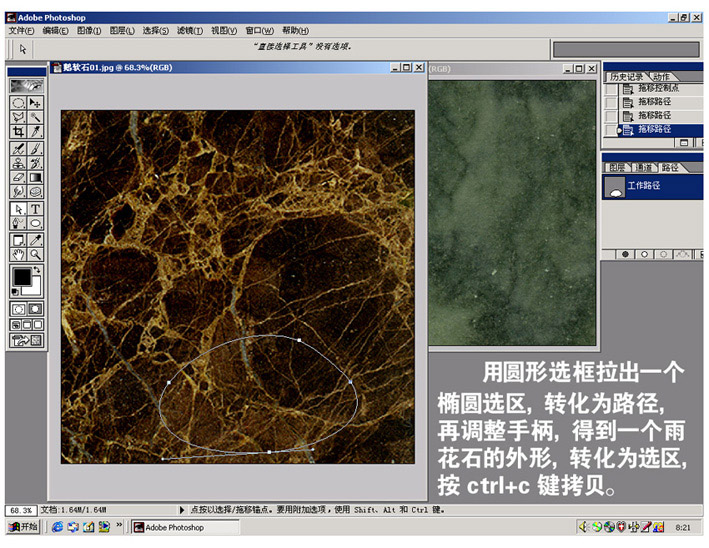Fill path with foreground color button
The image size is (709, 548).
point(625,255)
